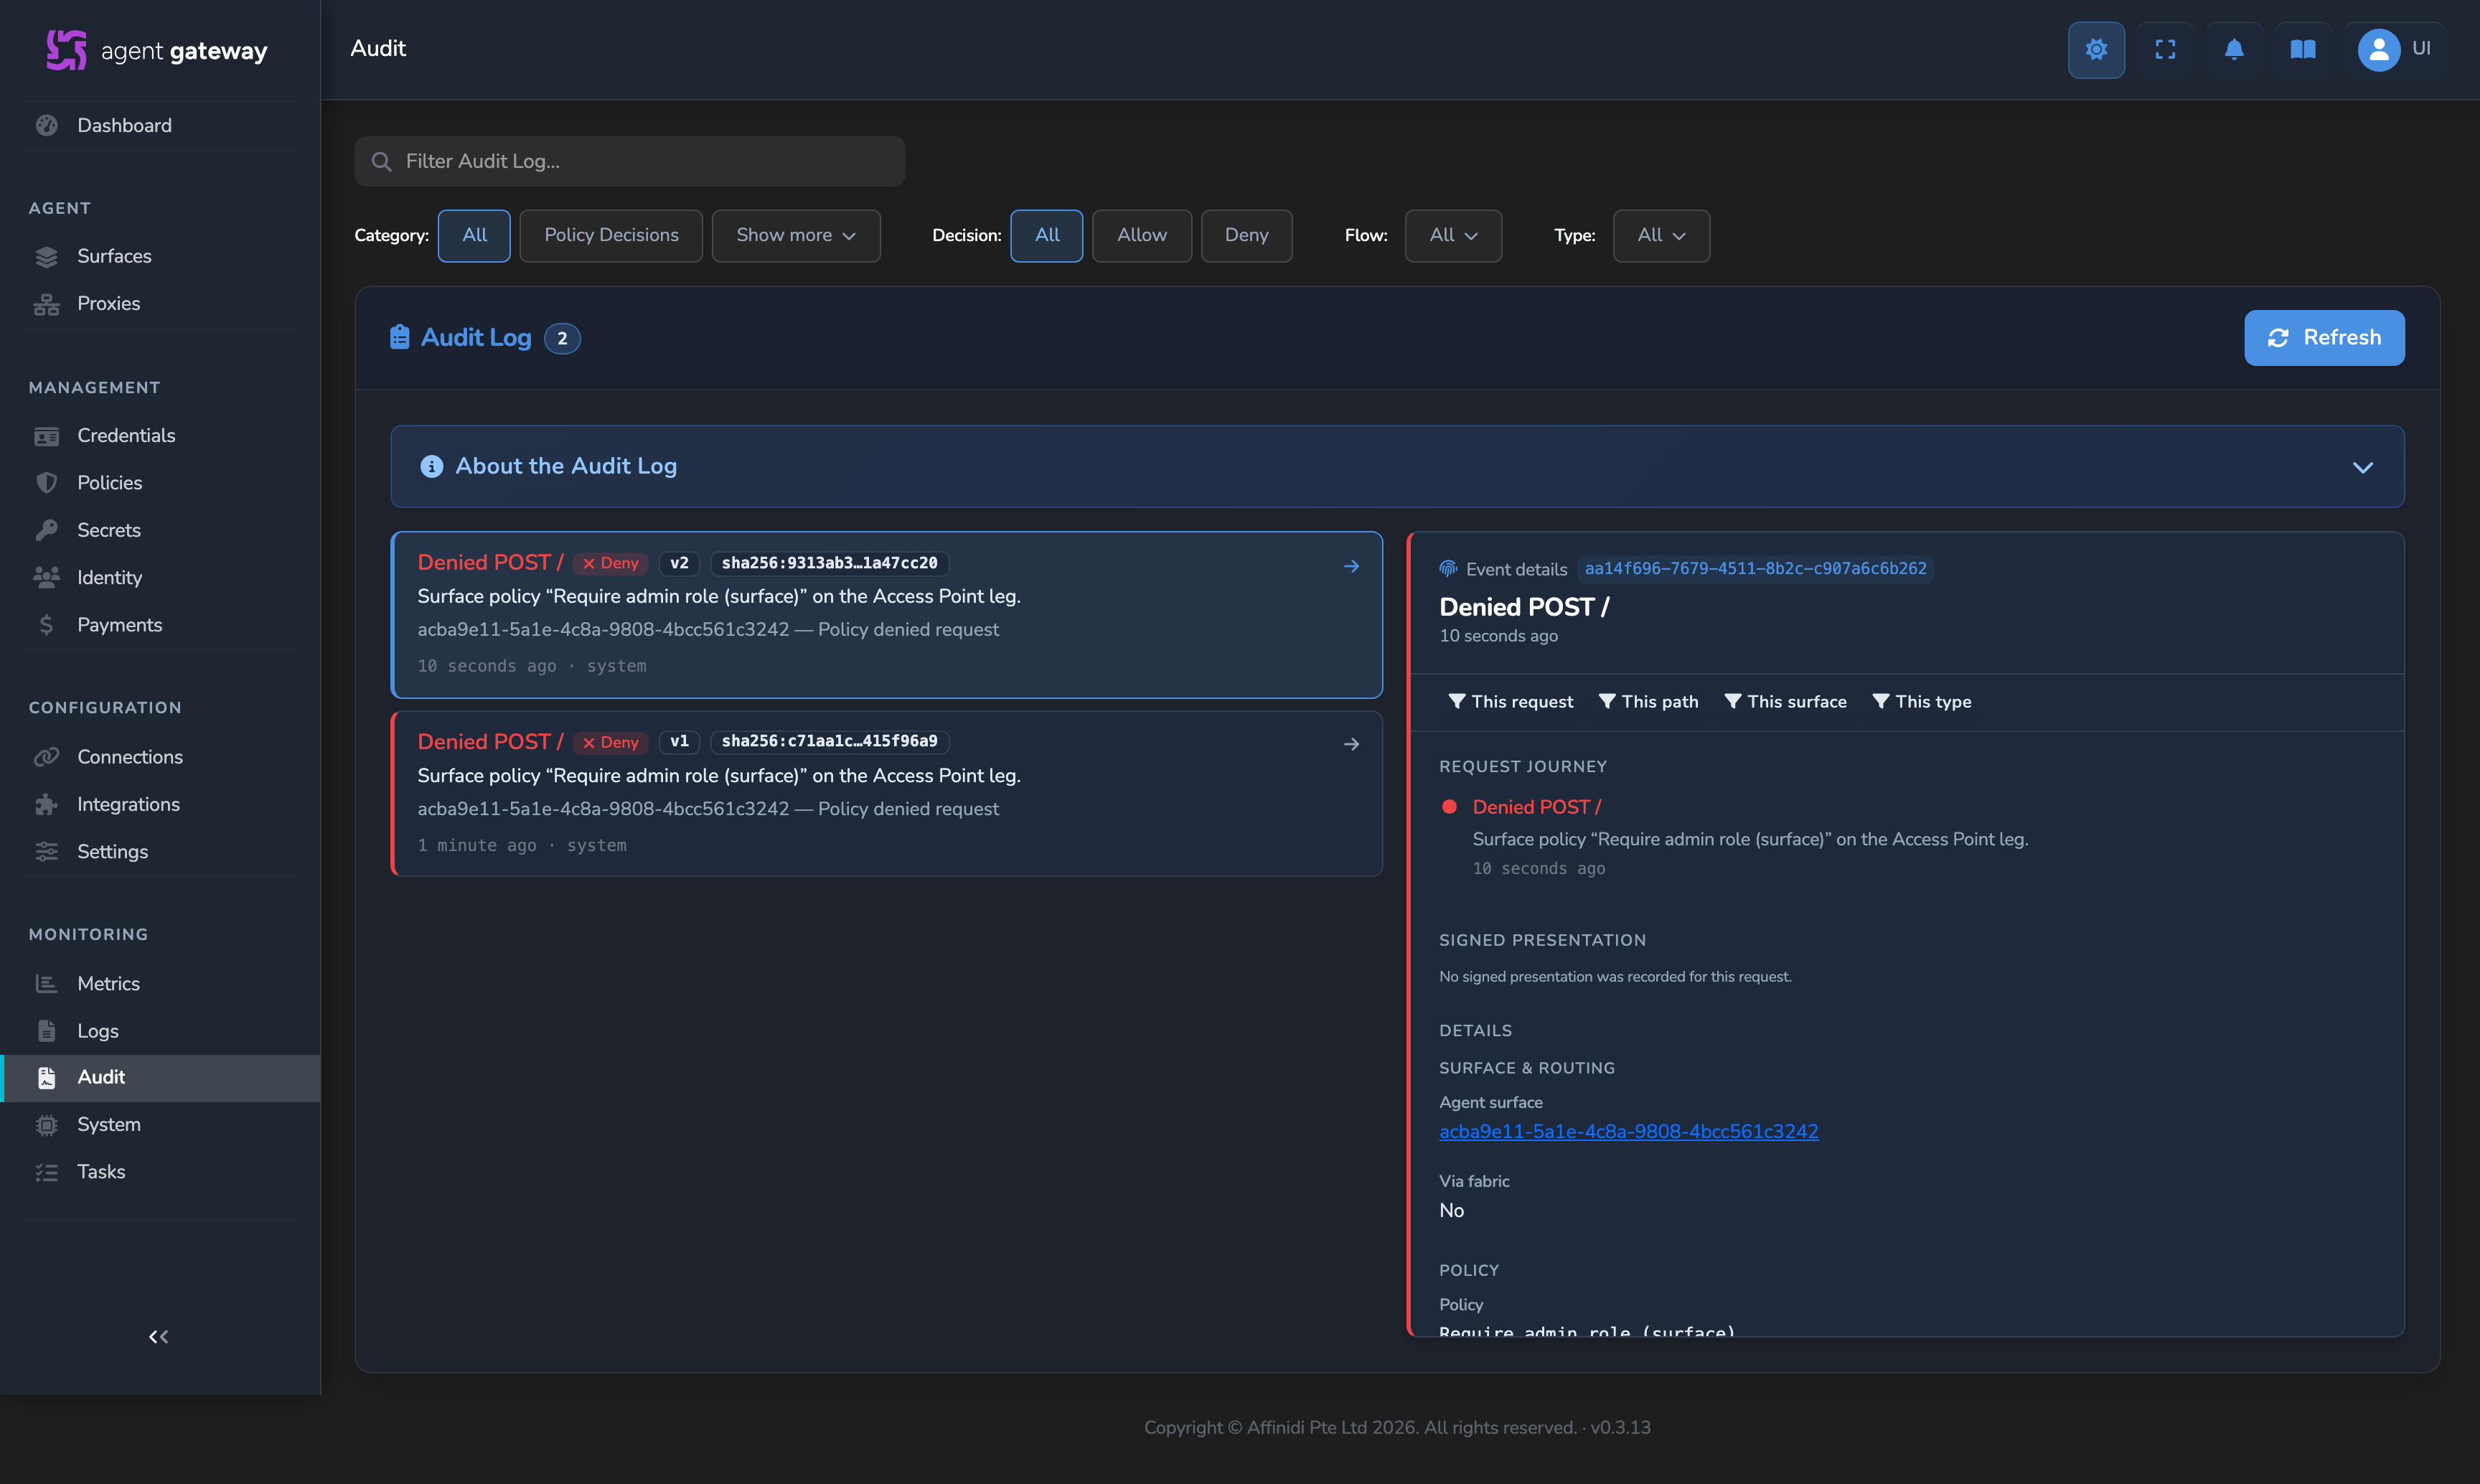Screen dimensions: 2480x1484
Task: Open the Flow dropdown
Action: 1453,236
